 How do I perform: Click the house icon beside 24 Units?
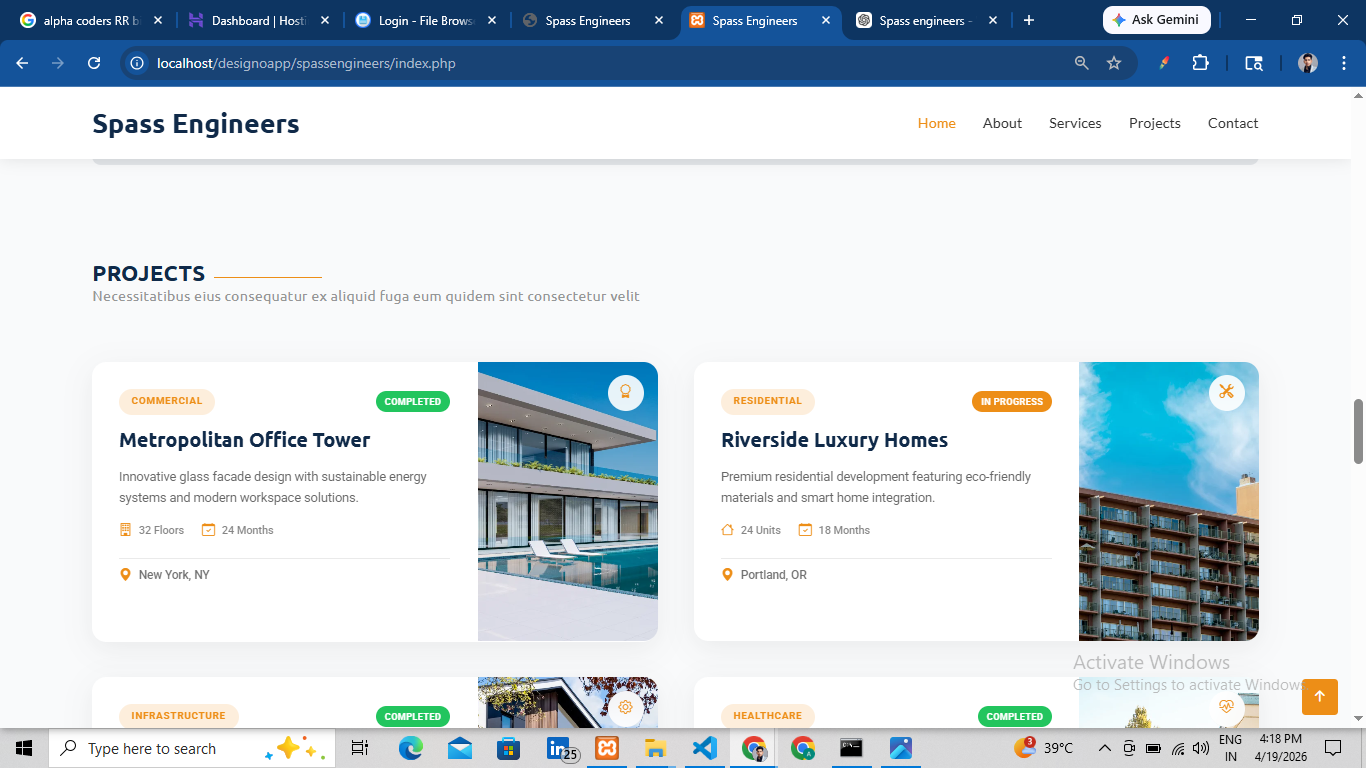click(x=728, y=530)
